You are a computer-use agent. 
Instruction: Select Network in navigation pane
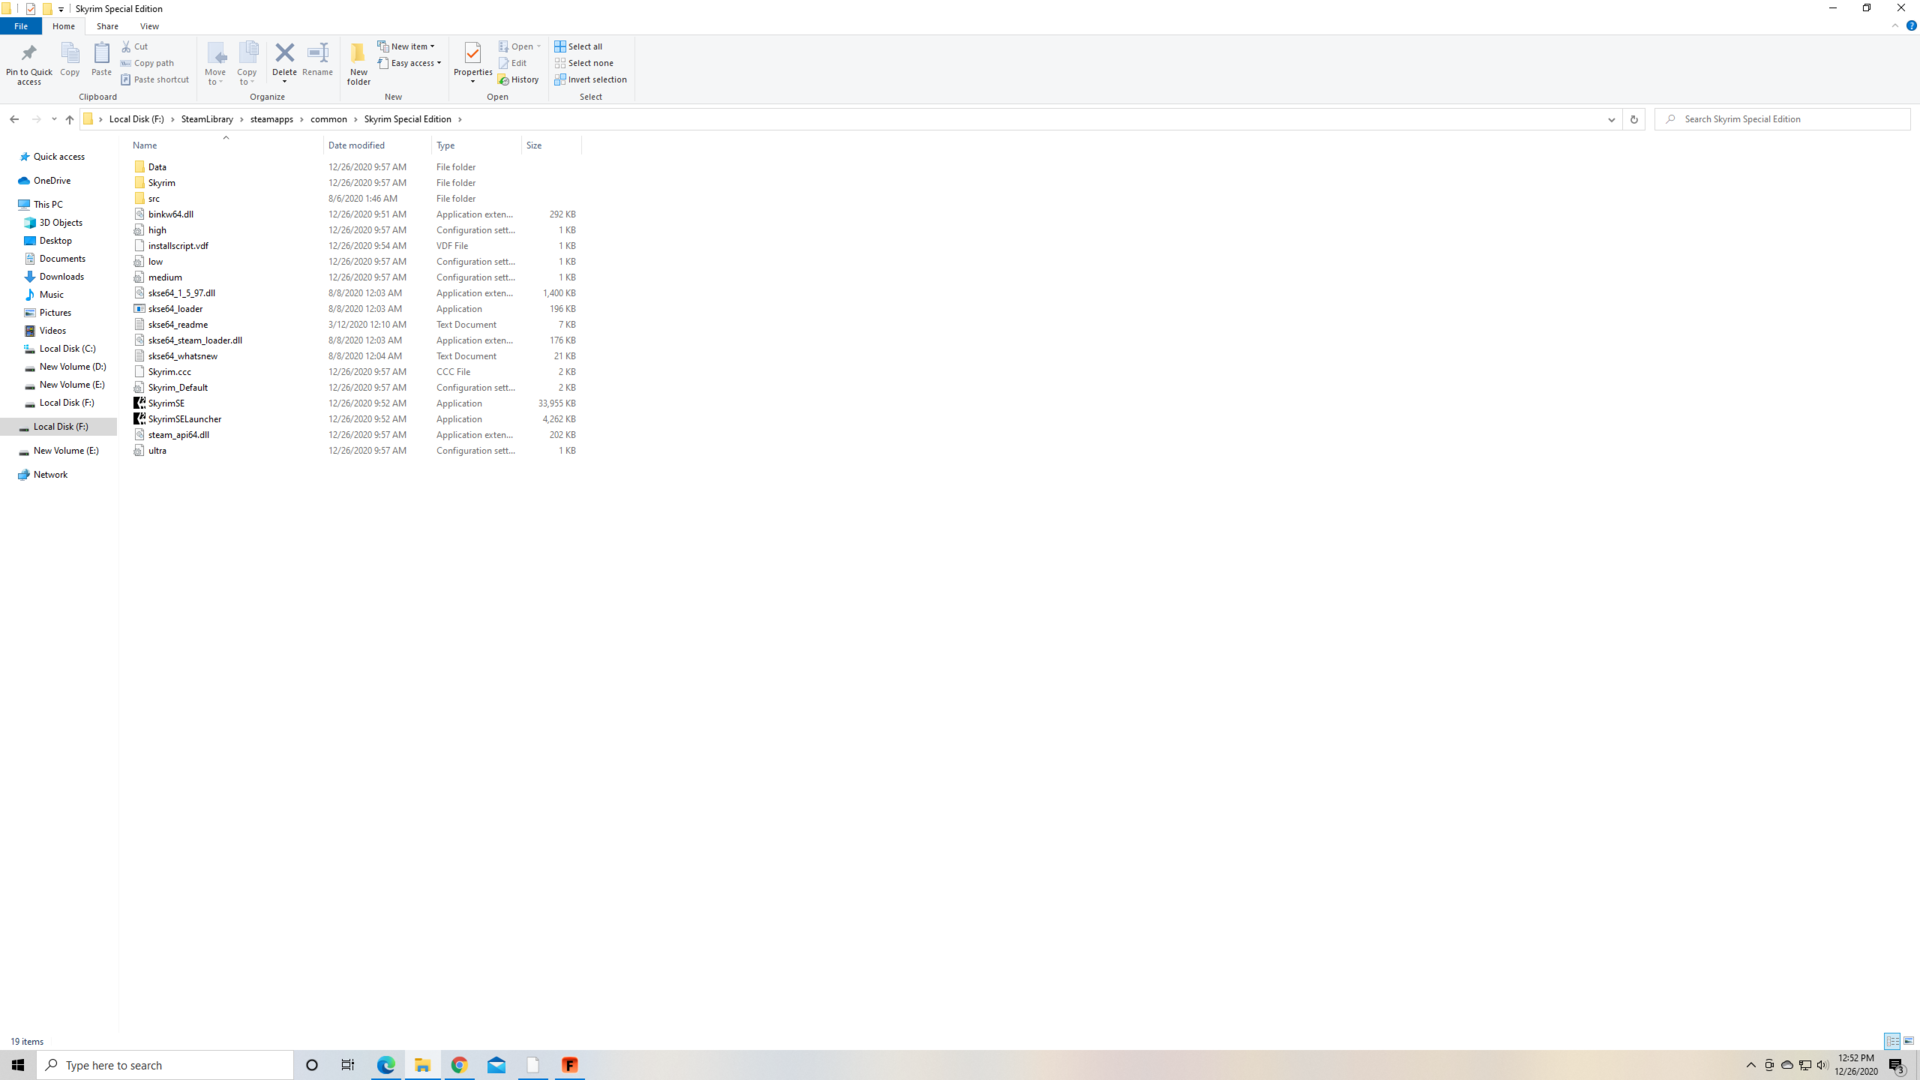click(50, 475)
